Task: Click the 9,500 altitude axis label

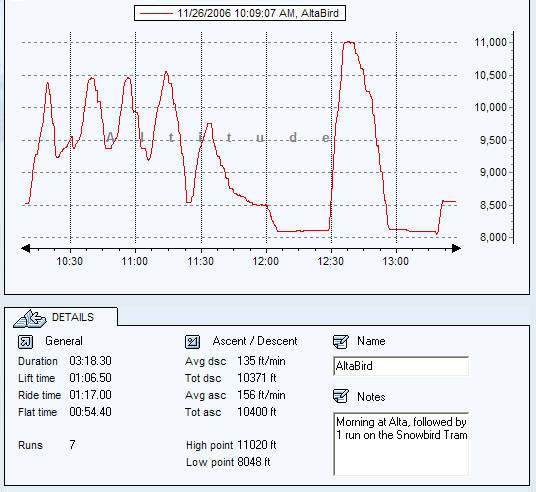Action: [x=493, y=140]
